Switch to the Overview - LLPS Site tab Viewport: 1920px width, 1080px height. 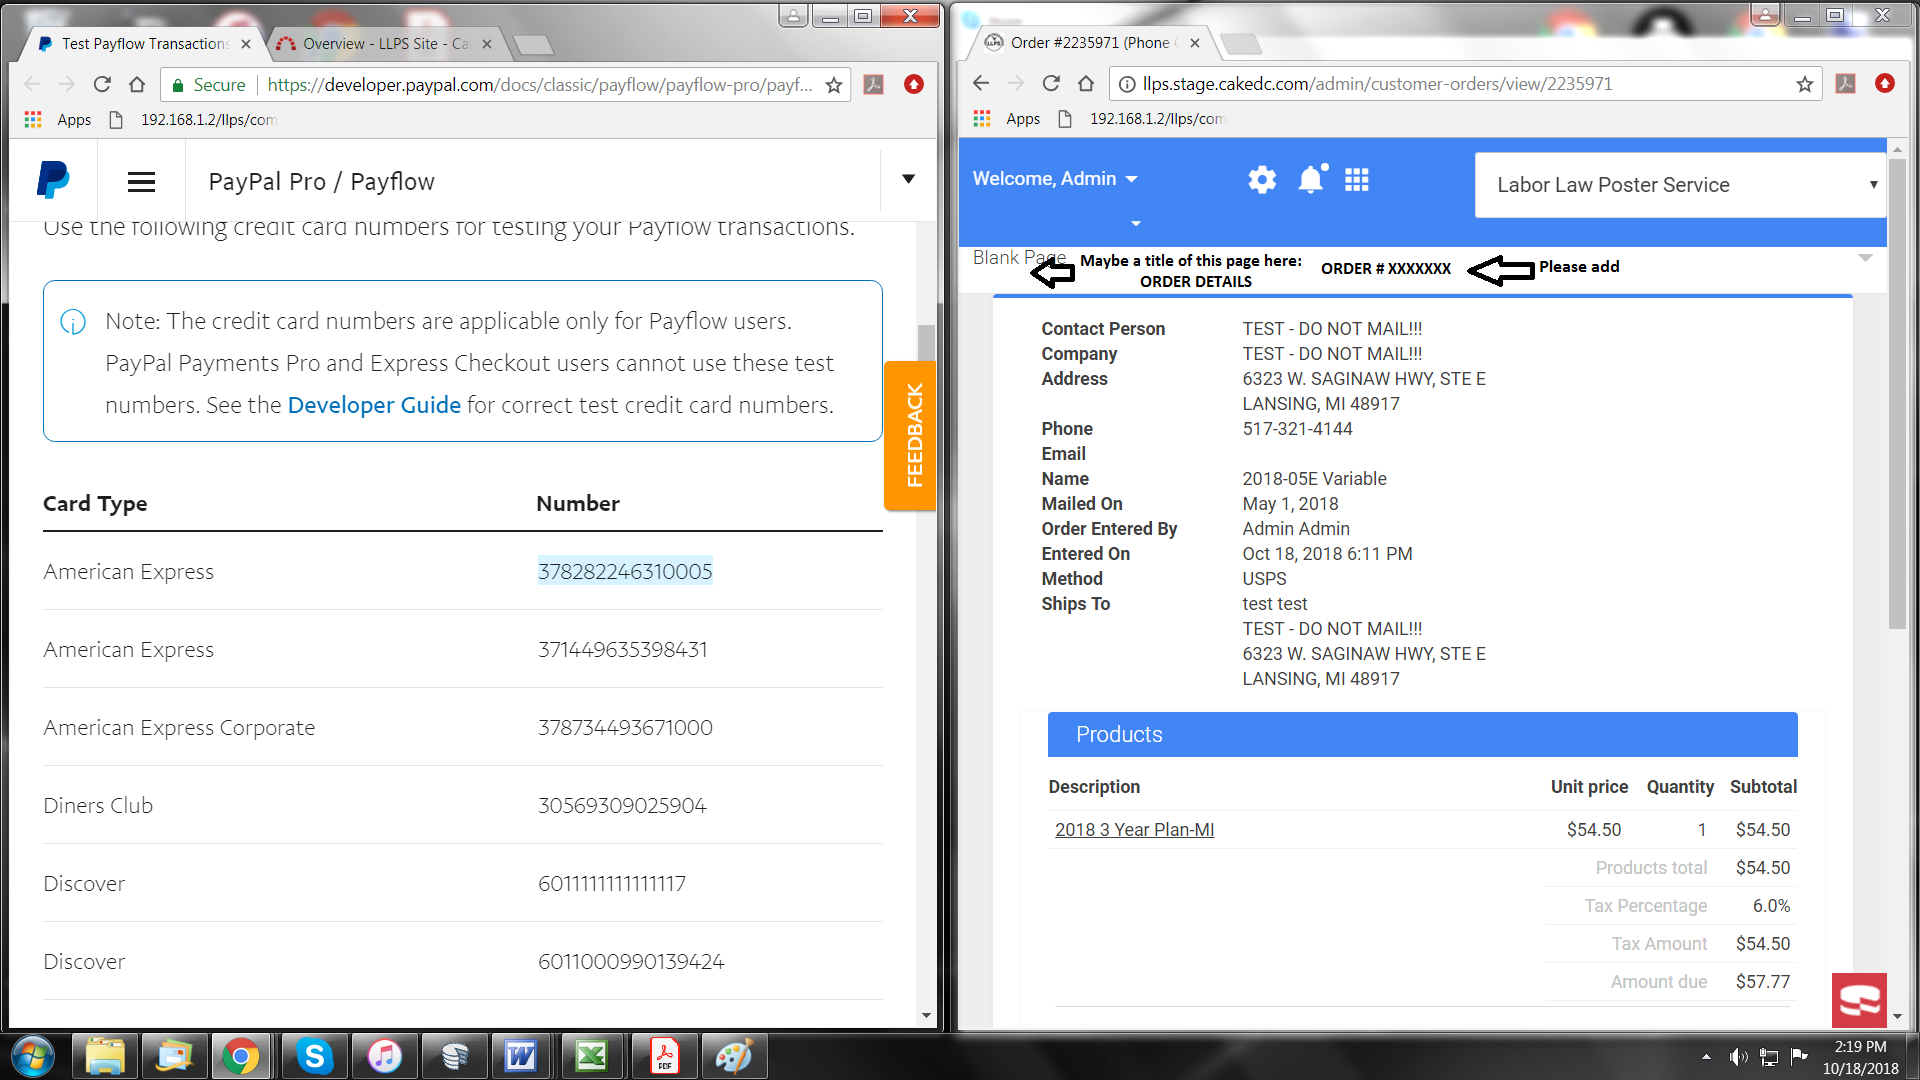point(385,44)
